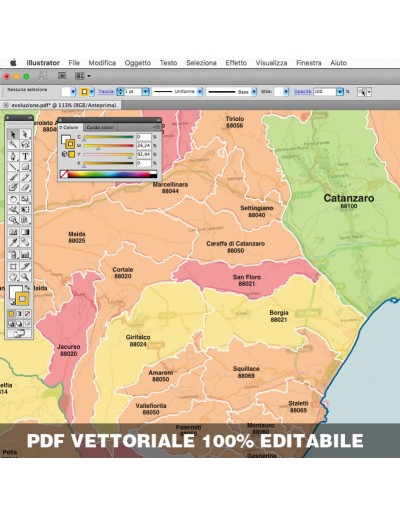400x517 pixels.
Task: Select the Shape Builder tool
Action: [x=13, y=220]
